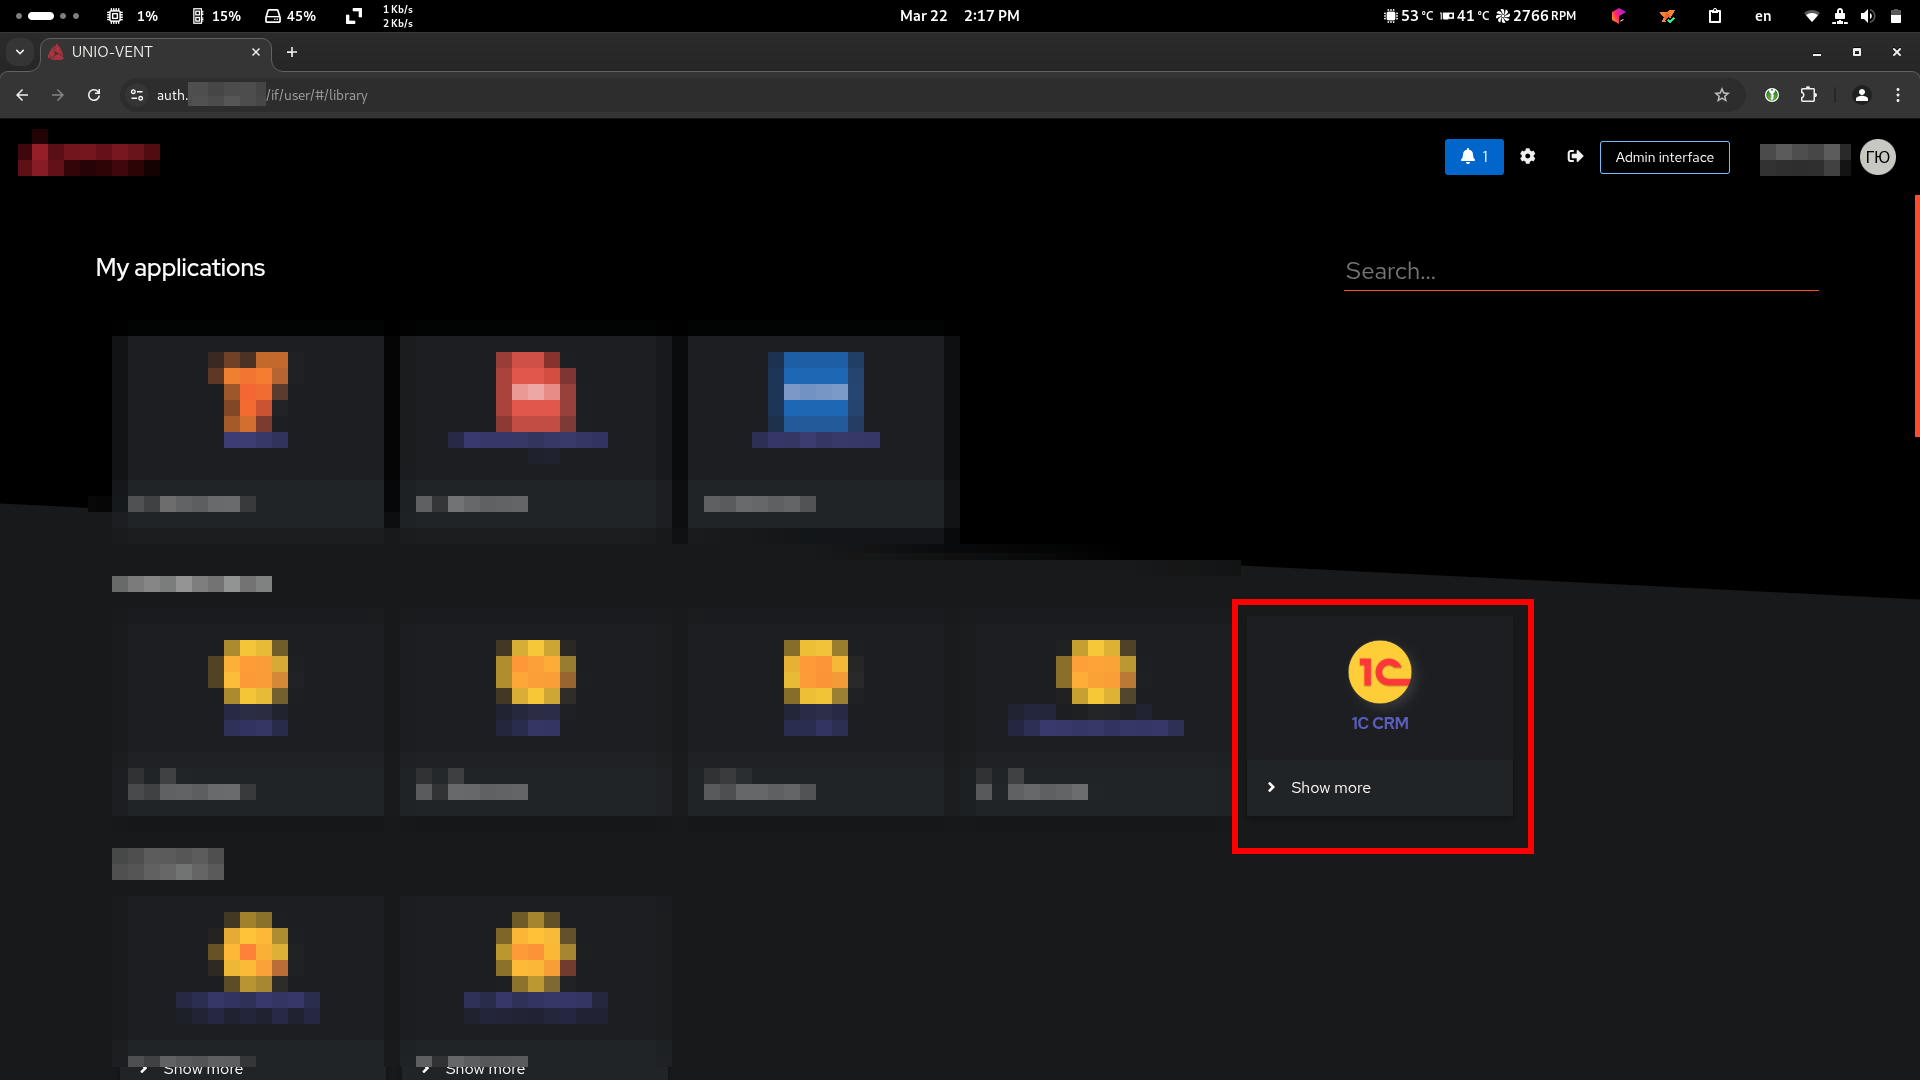This screenshot has width=1920, height=1080.
Task: Click the sign out arrow icon
Action: click(x=1575, y=157)
